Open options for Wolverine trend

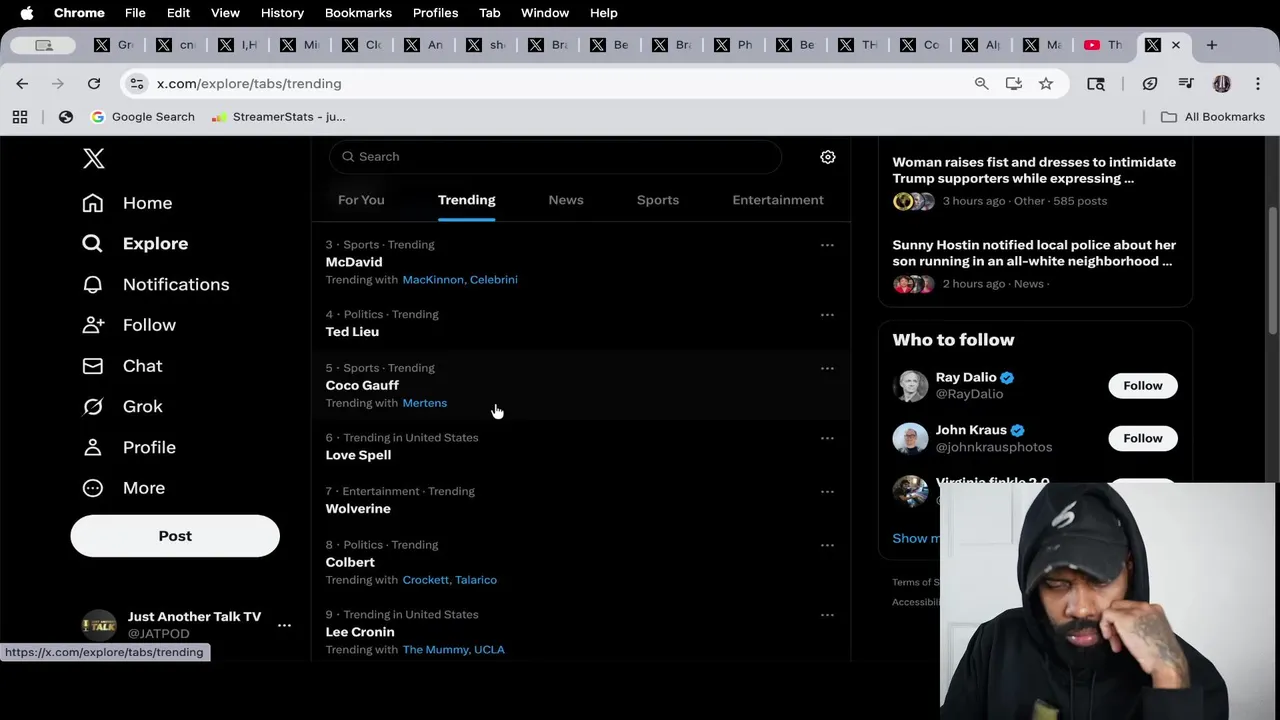point(827,492)
